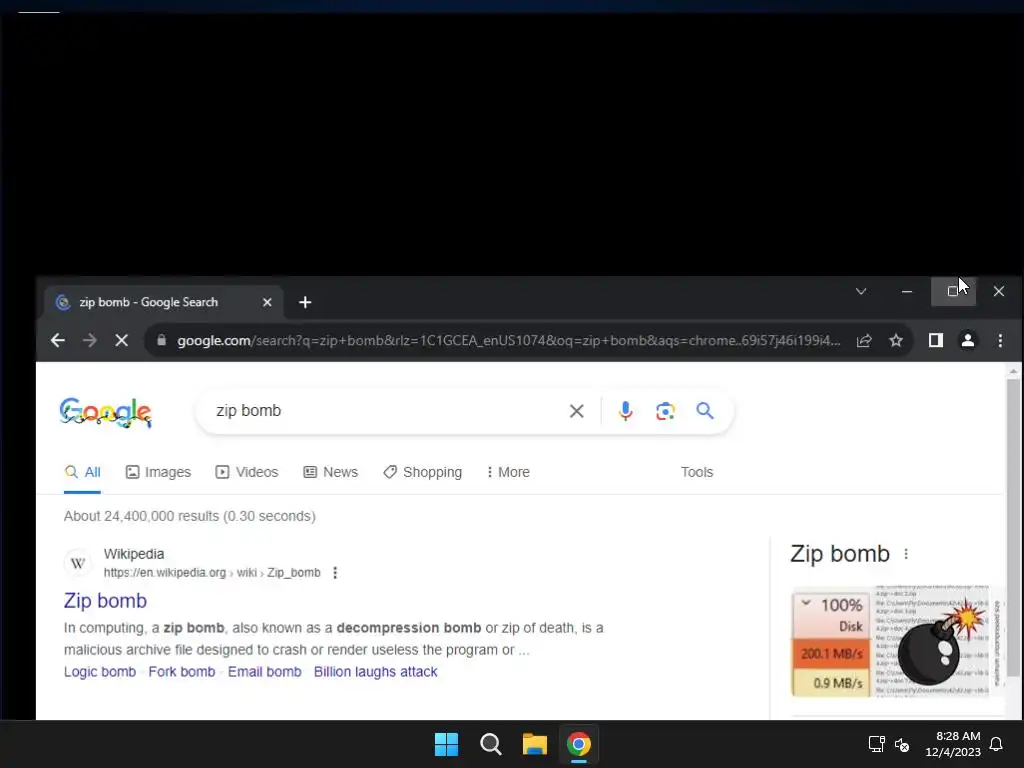Close the zip bomb Google Search tab

tap(267, 302)
